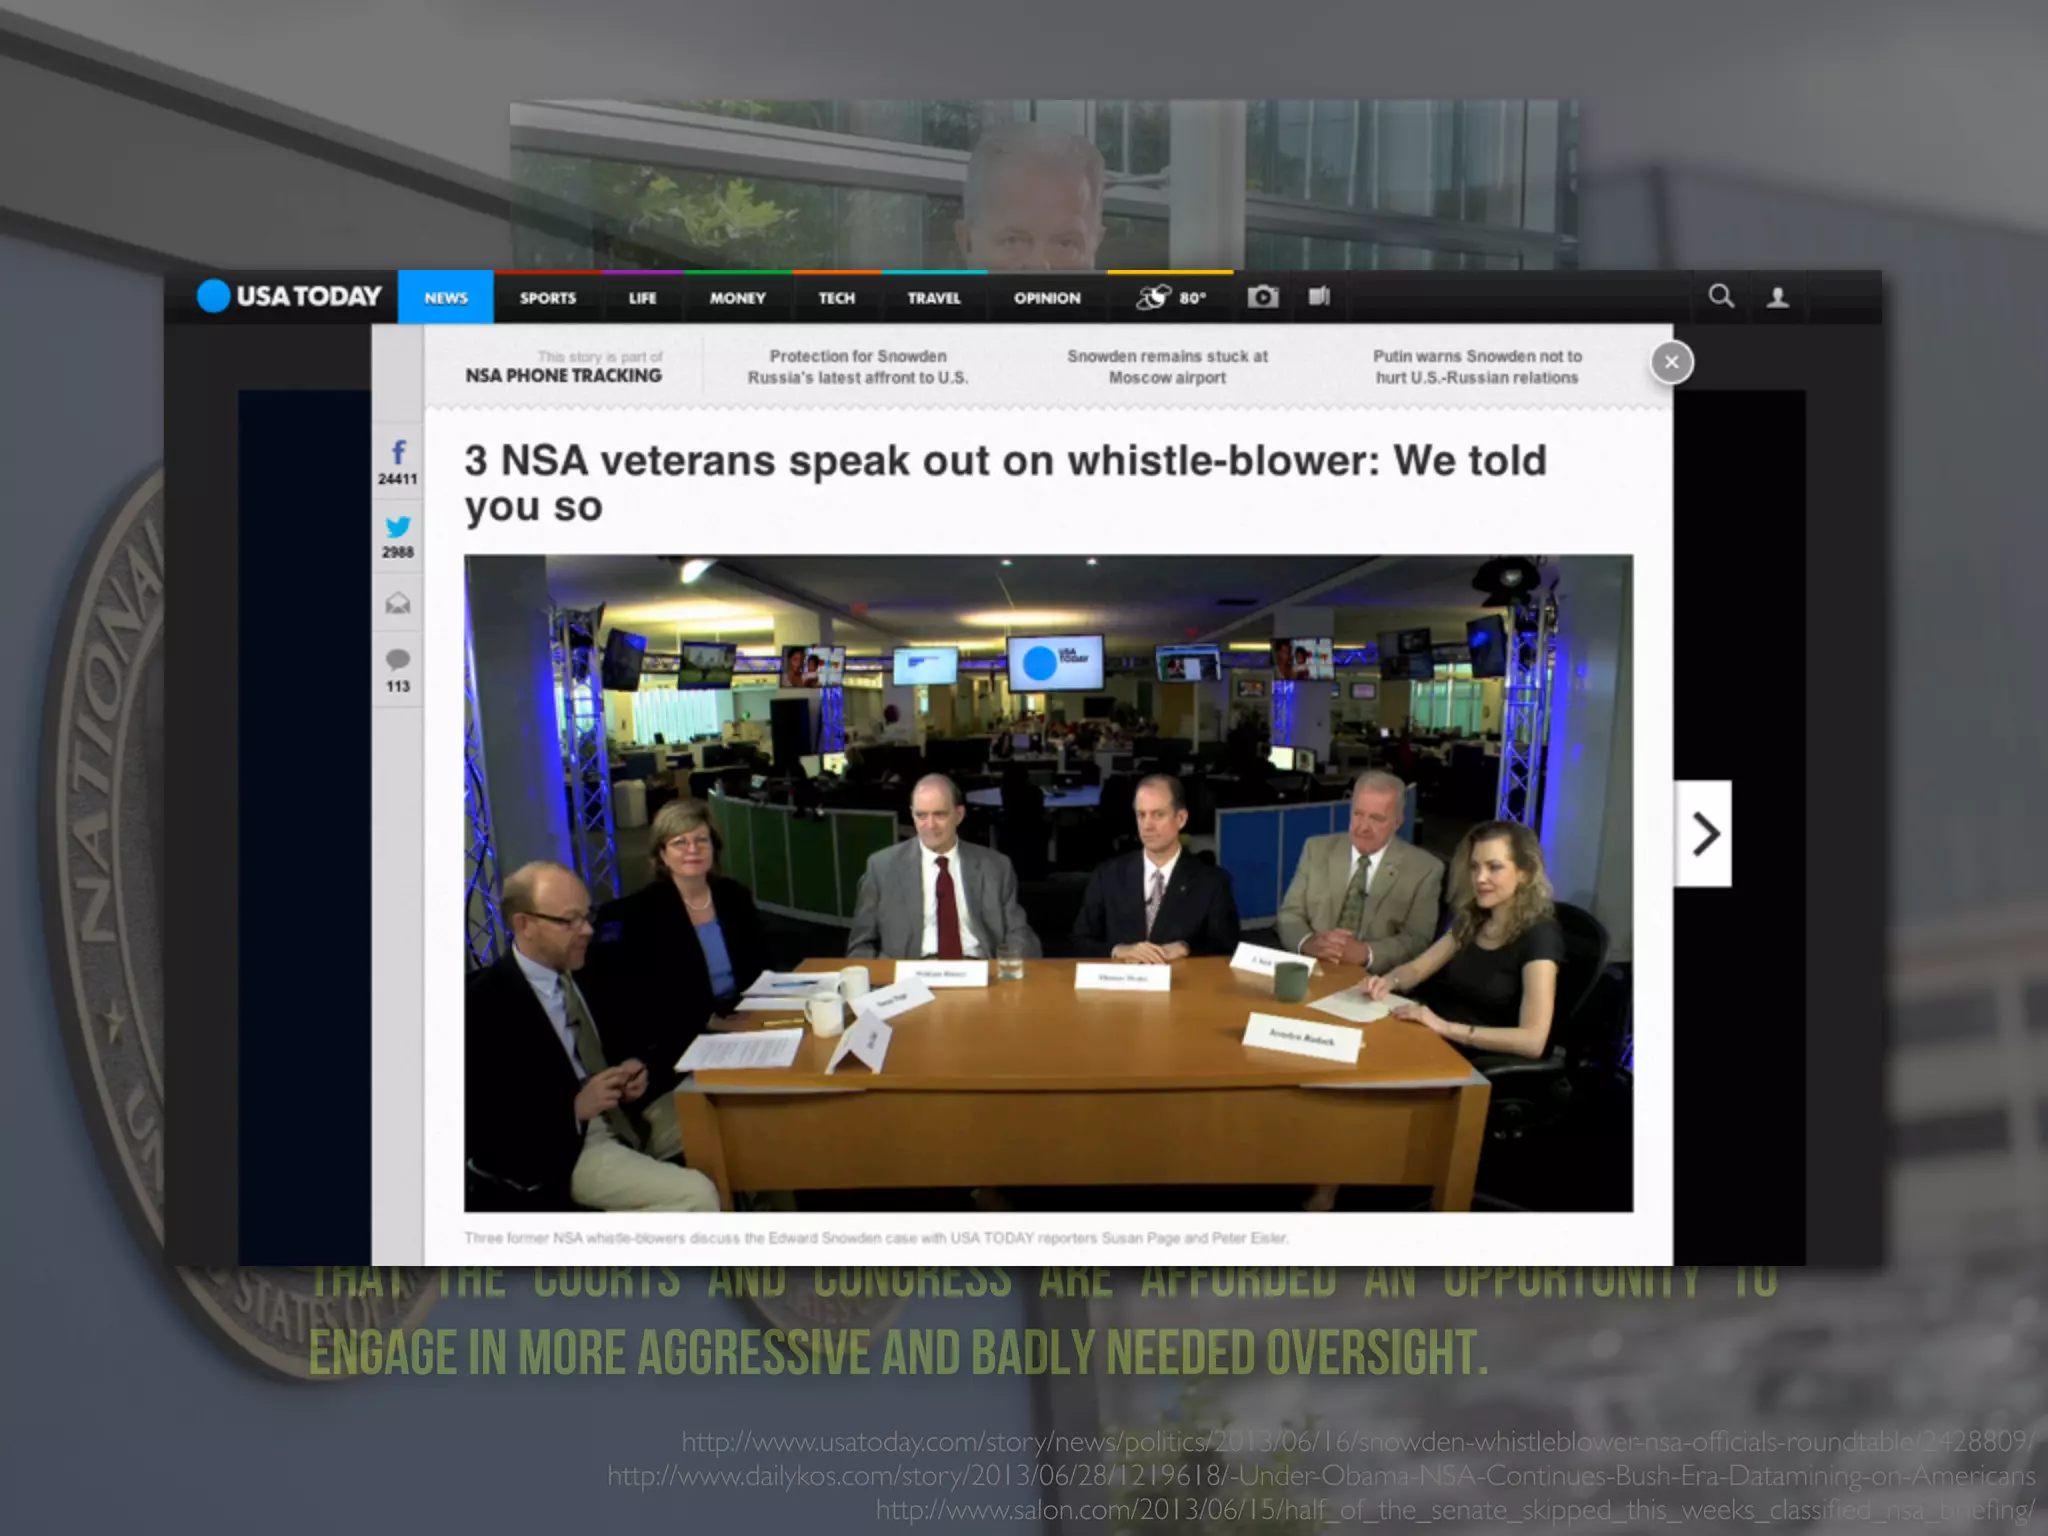Tweet the article via Twitter icon
The width and height of the screenshot is (2048, 1536).
coord(398,527)
